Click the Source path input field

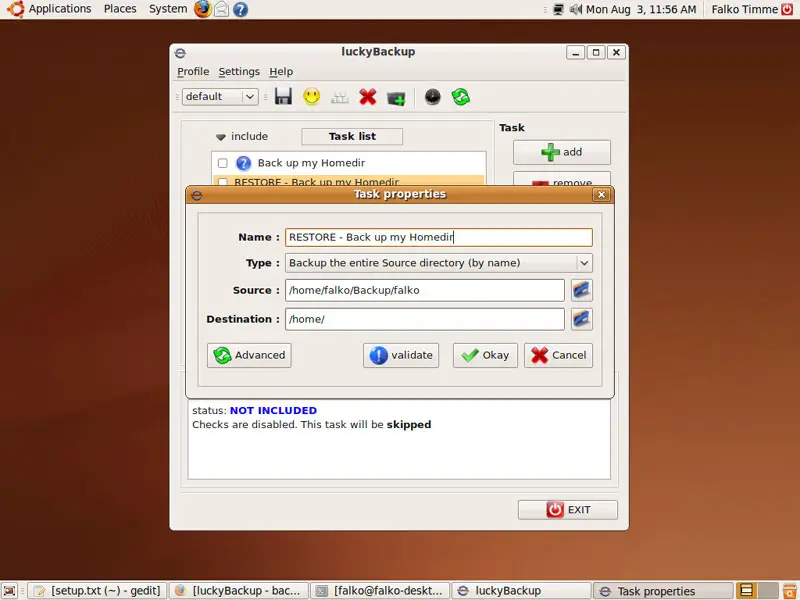coord(424,290)
